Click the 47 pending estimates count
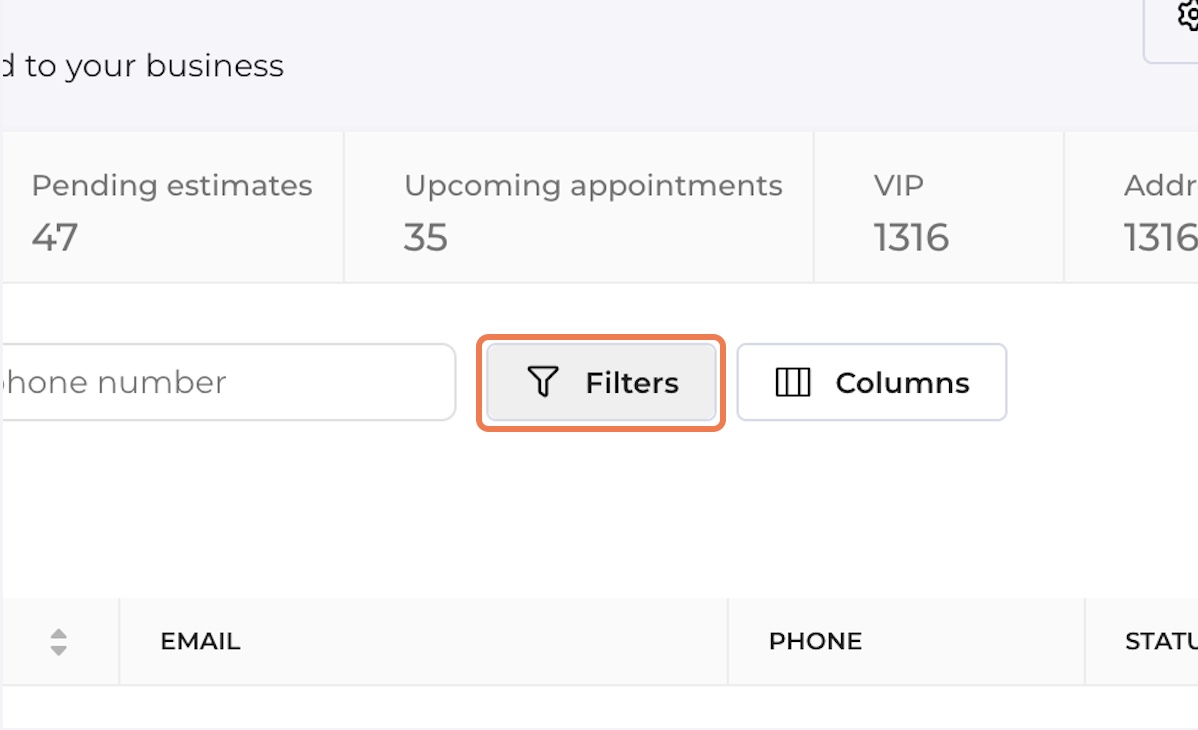1198x730 pixels. [x=54, y=237]
